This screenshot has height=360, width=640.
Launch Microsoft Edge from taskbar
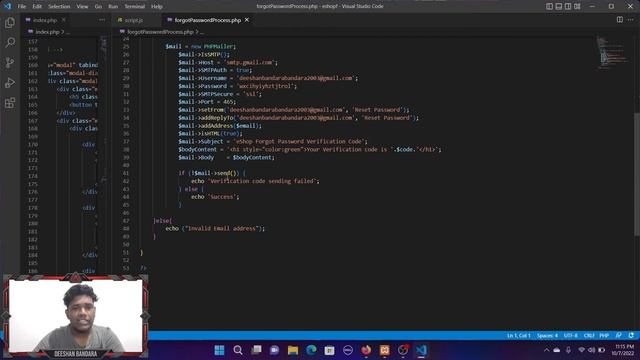click(311, 350)
